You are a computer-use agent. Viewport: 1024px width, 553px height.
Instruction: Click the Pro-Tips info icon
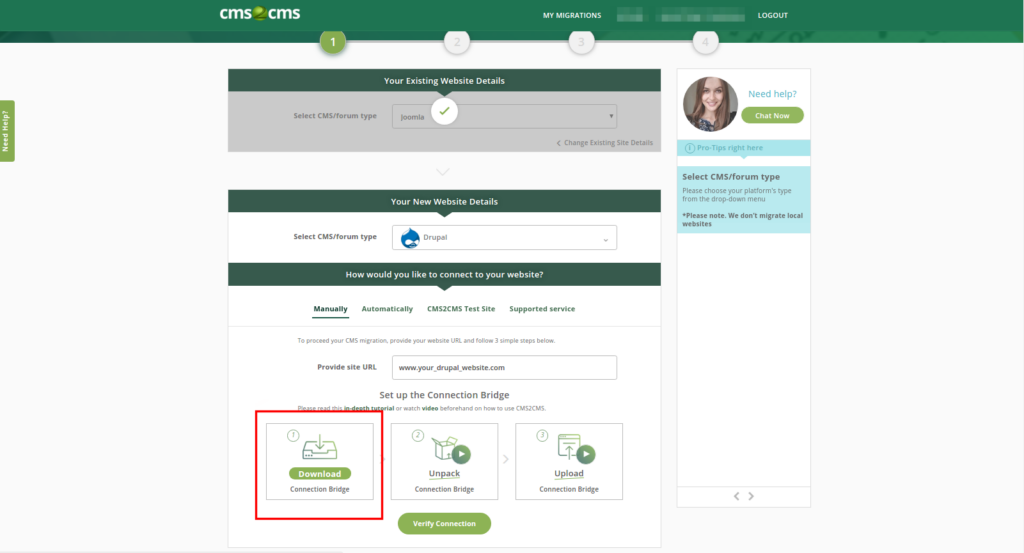(690, 148)
